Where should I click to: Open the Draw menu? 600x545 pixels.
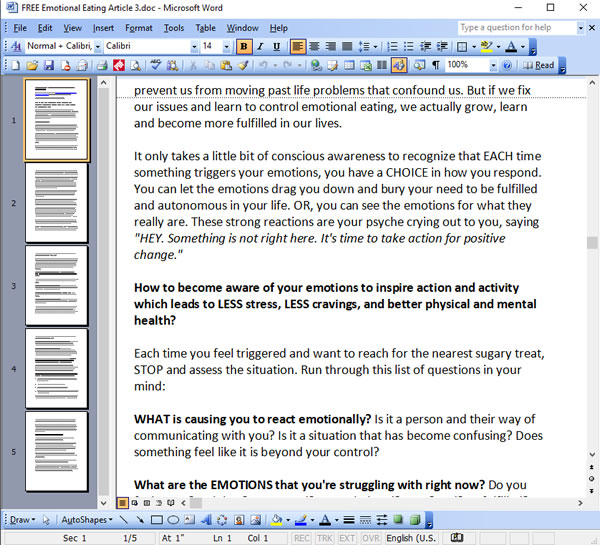(x=22, y=520)
